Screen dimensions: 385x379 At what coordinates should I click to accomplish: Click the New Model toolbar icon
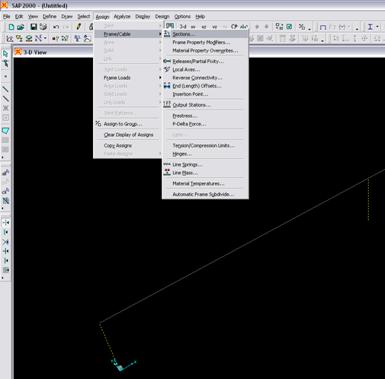click(x=11, y=27)
